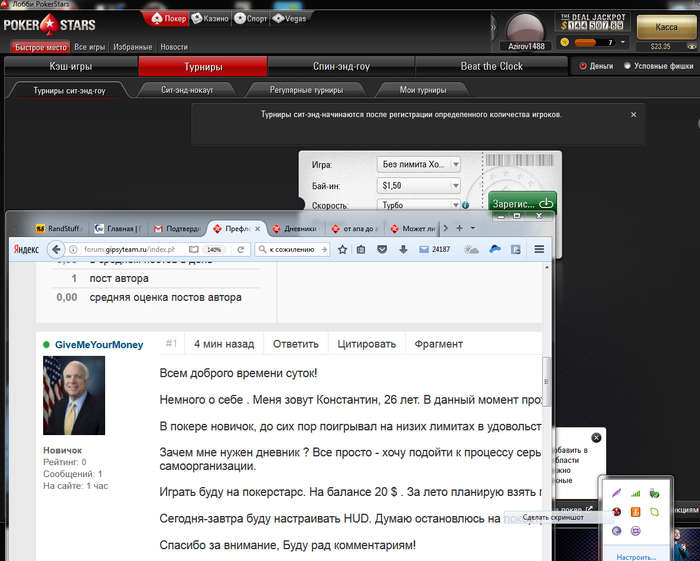The width and height of the screenshot is (700, 561).
Task: Click the Azirov1488 player avatar
Action: click(525, 29)
